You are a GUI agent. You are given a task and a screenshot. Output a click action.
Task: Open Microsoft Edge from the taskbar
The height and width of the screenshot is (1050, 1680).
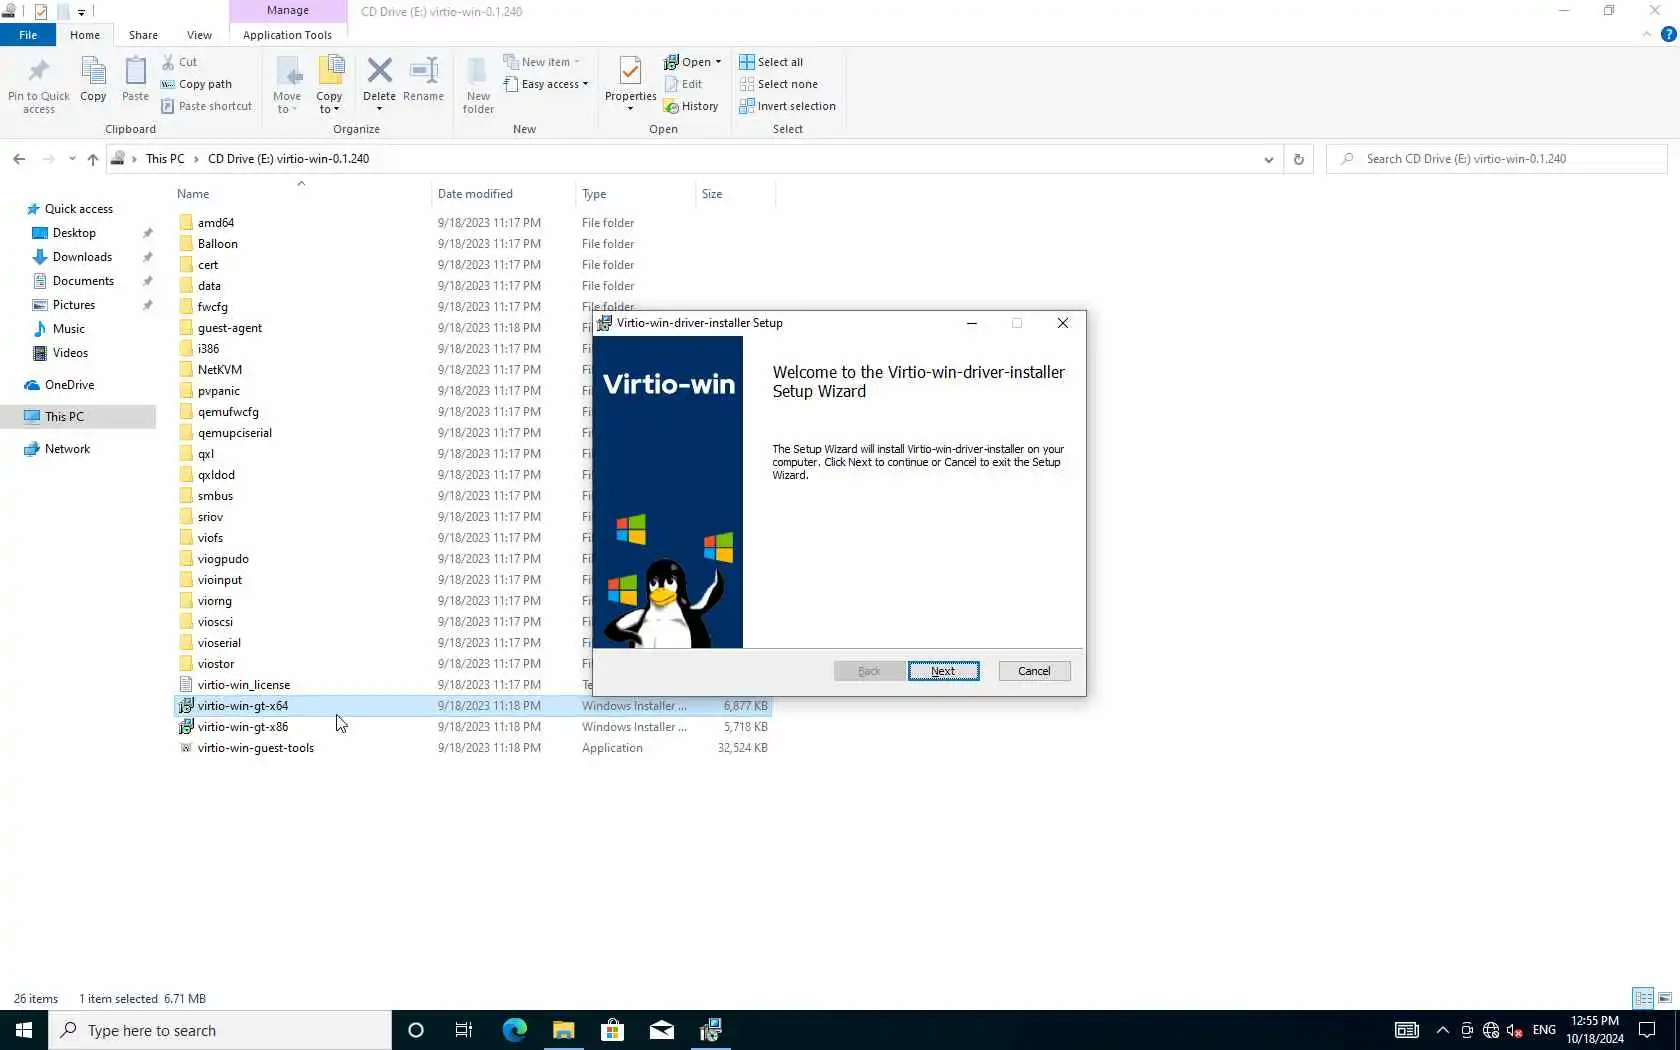514,1030
